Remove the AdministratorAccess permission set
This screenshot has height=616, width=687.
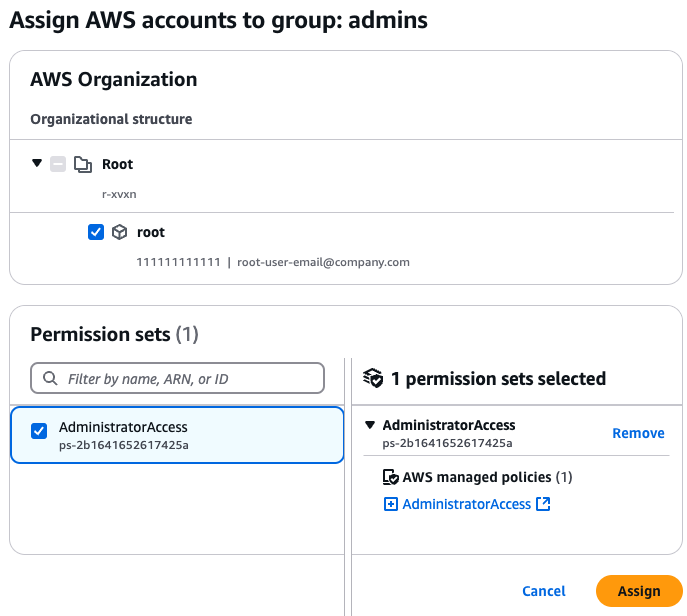click(x=638, y=433)
